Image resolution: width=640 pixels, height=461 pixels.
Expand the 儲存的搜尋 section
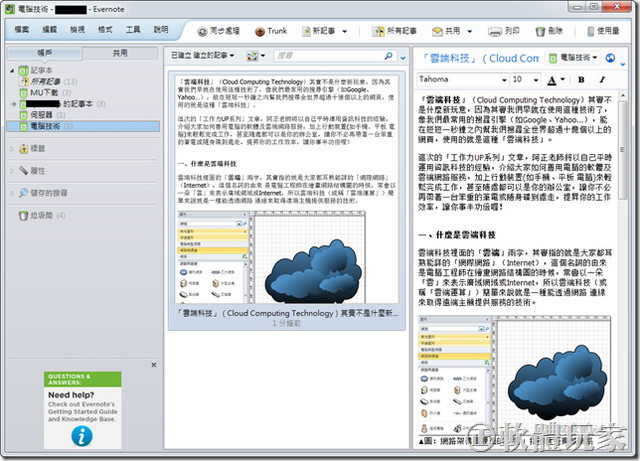click(x=12, y=193)
